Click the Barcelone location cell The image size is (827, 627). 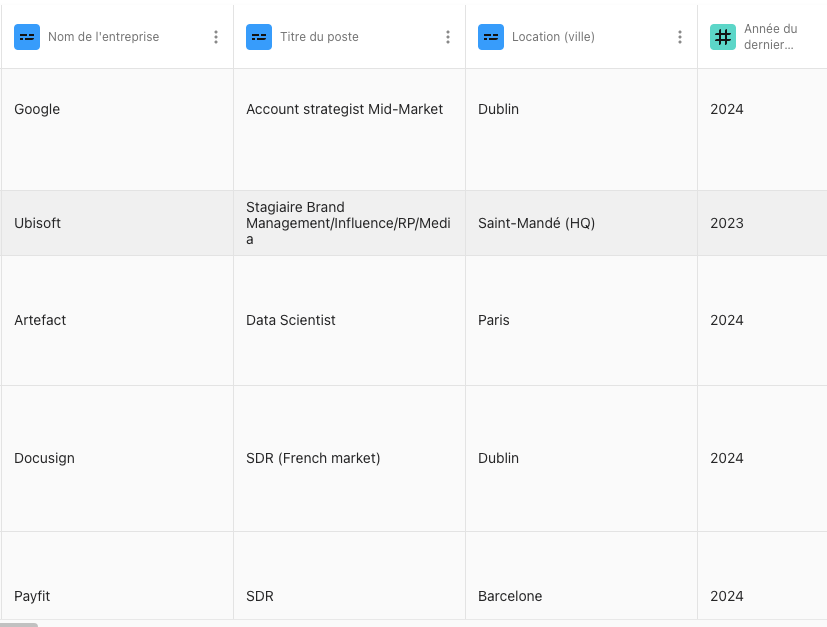510,596
